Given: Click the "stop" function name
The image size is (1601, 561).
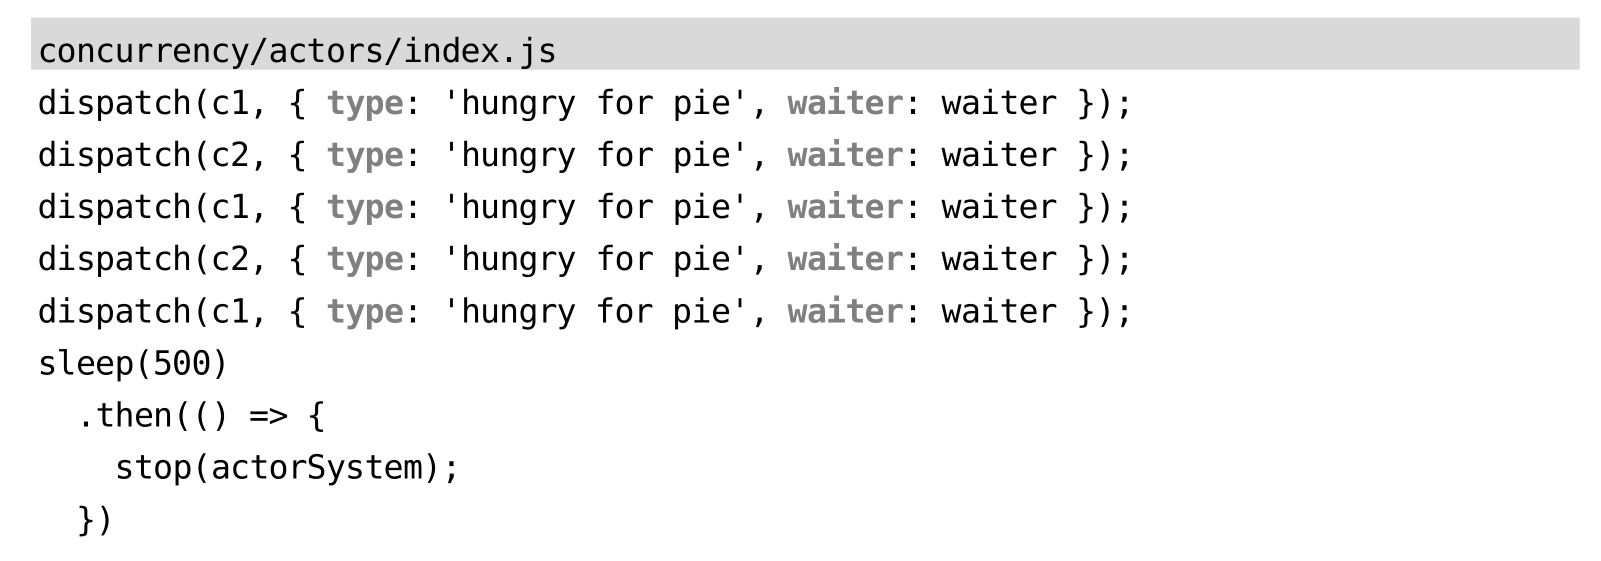Looking at the screenshot, I should (153, 468).
